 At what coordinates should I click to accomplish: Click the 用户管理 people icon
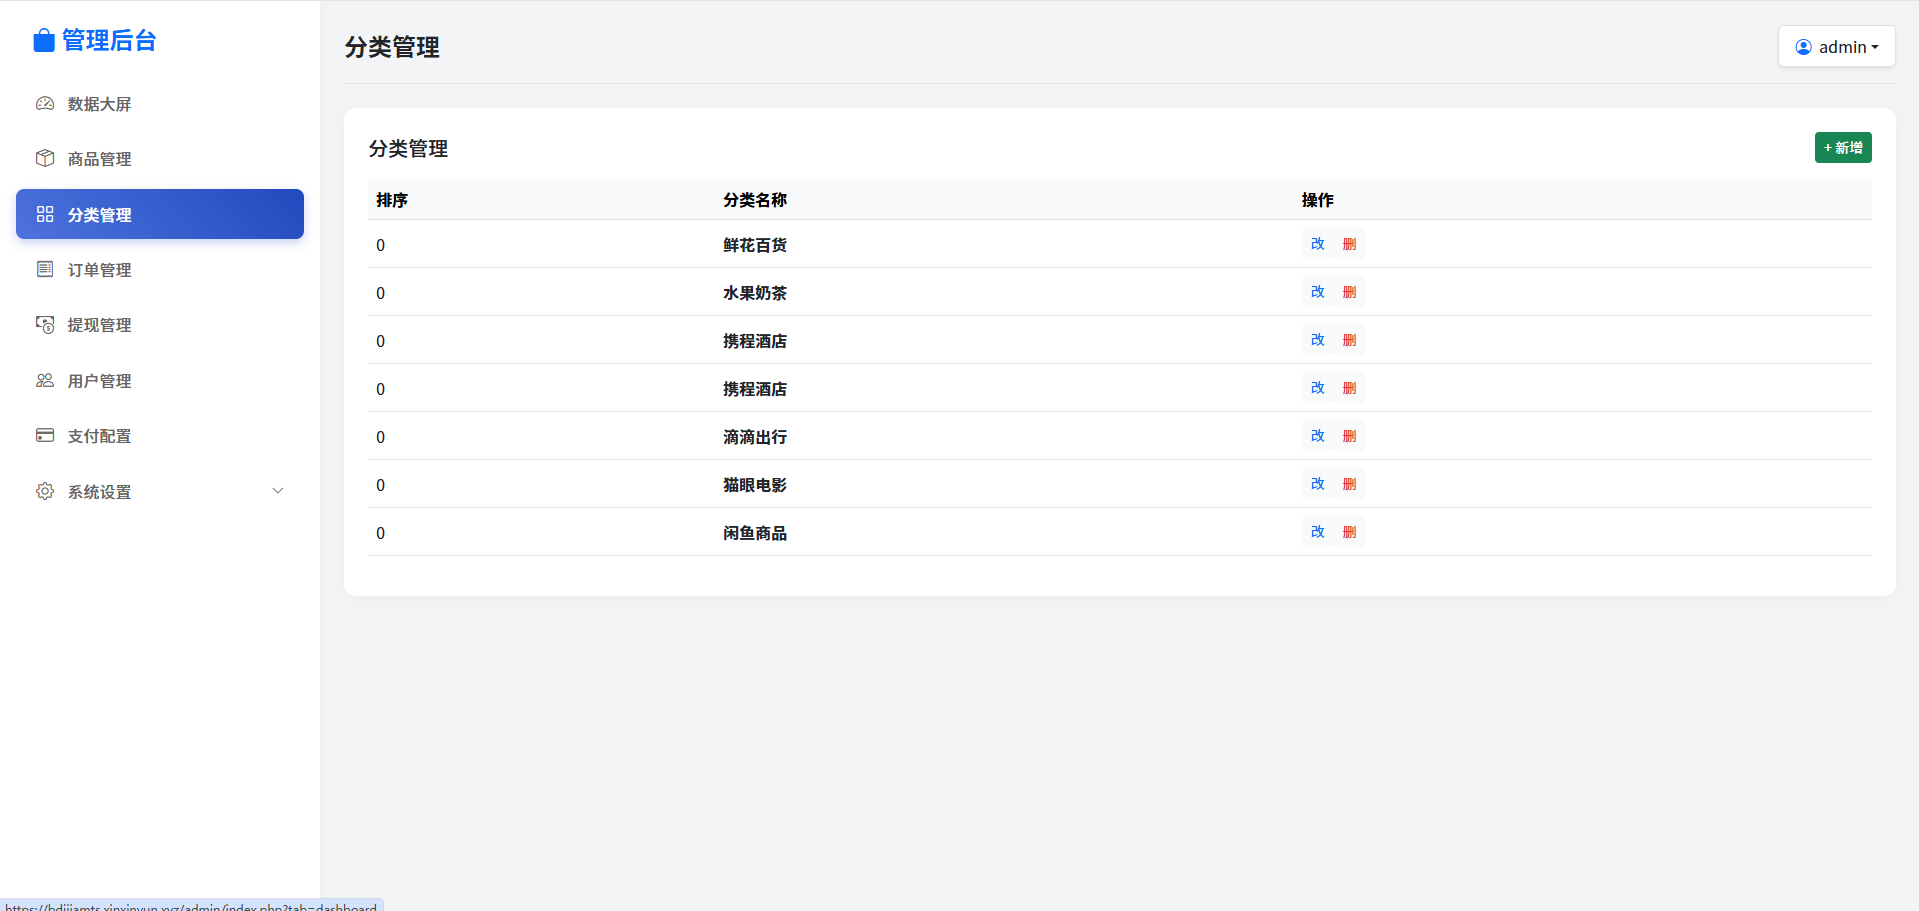[x=45, y=381]
